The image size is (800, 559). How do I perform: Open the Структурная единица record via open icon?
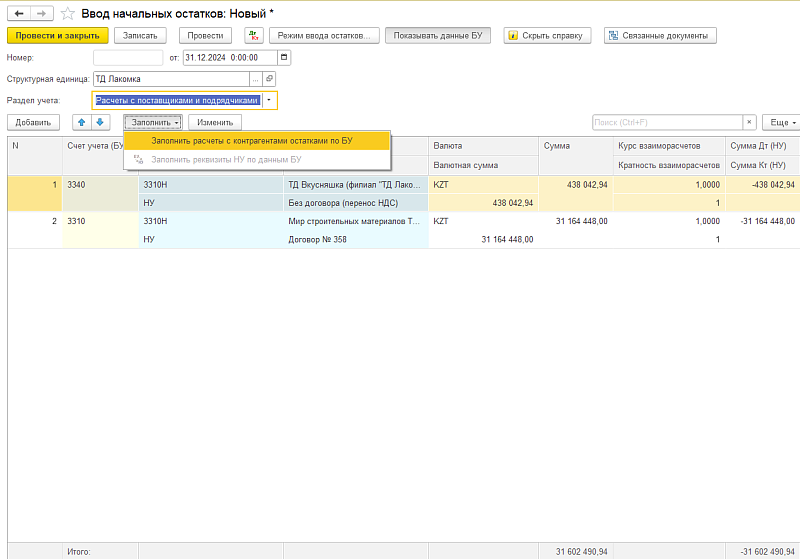pos(269,78)
